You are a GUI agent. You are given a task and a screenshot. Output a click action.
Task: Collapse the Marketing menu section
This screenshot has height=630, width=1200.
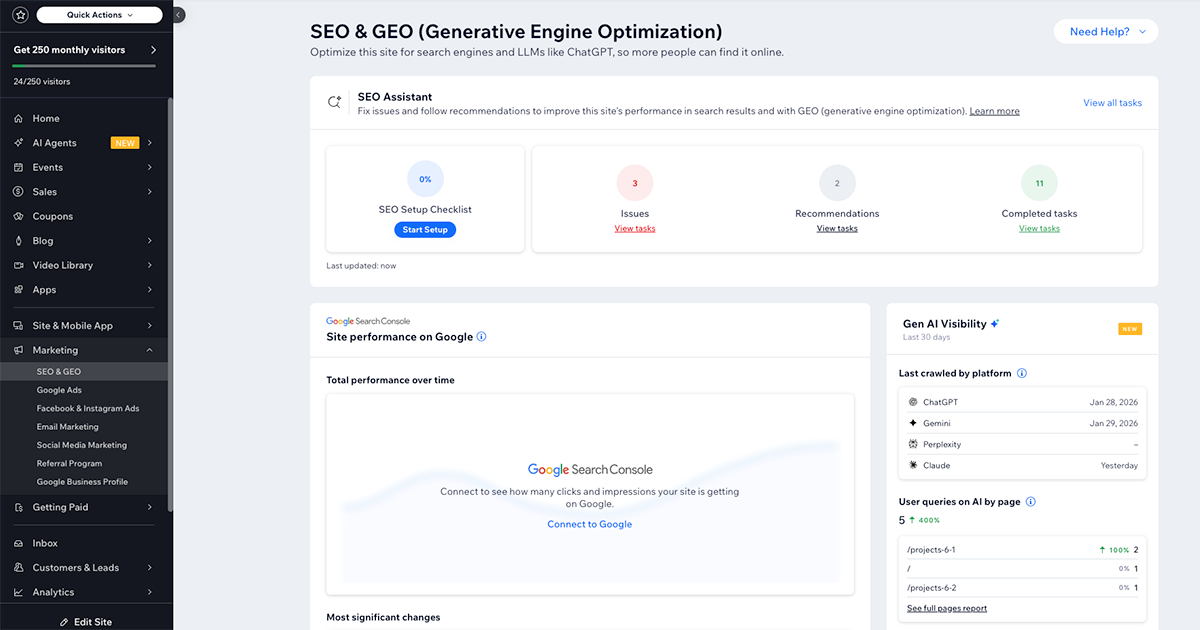pyautogui.click(x=149, y=350)
